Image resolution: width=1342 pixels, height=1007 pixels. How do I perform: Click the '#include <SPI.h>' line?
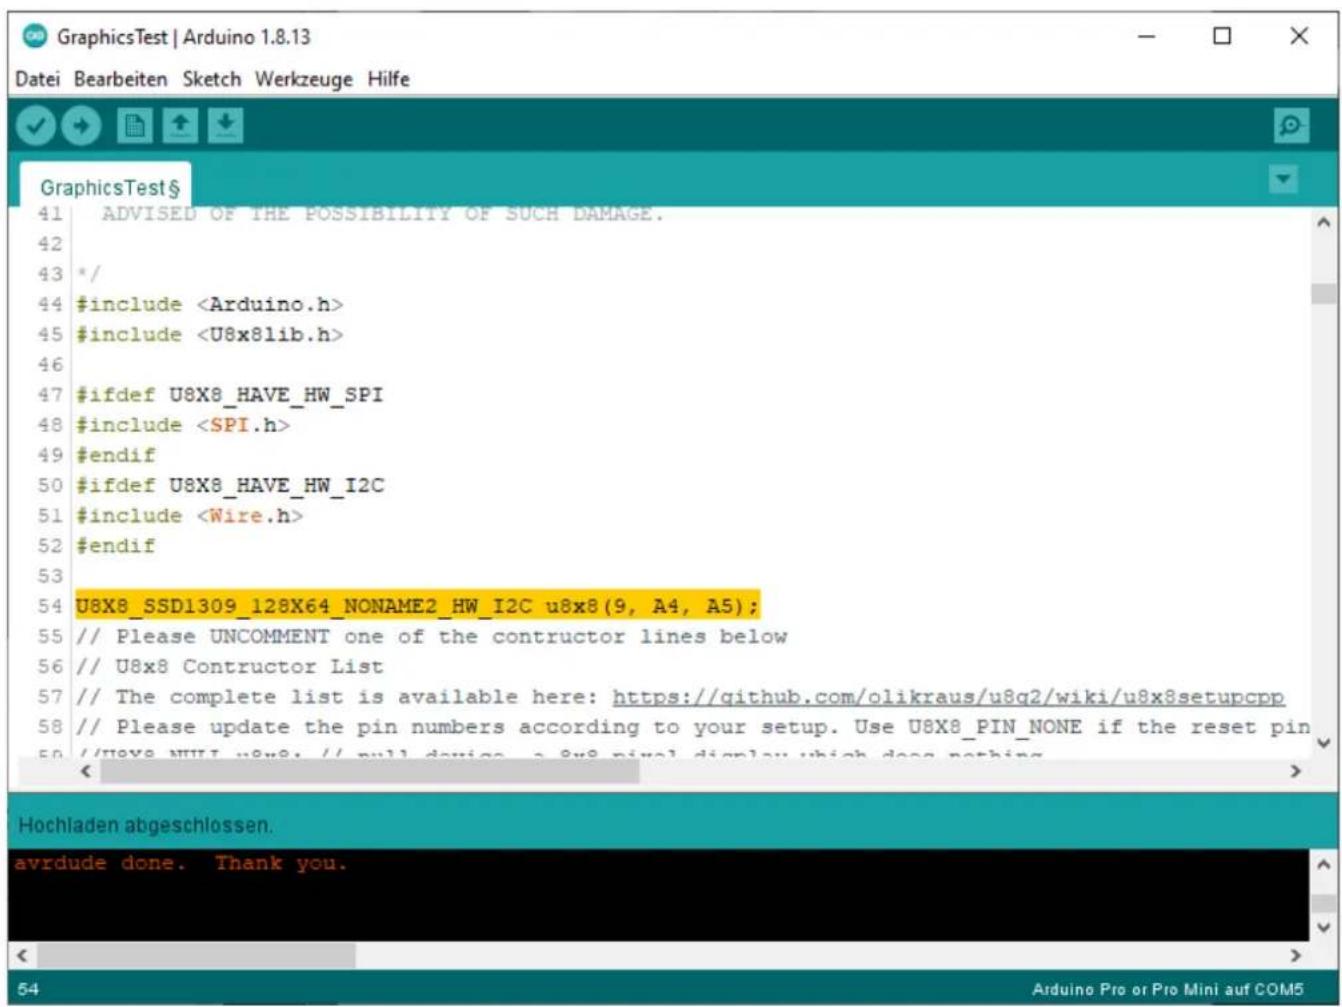pyautogui.click(x=183, y=425)
